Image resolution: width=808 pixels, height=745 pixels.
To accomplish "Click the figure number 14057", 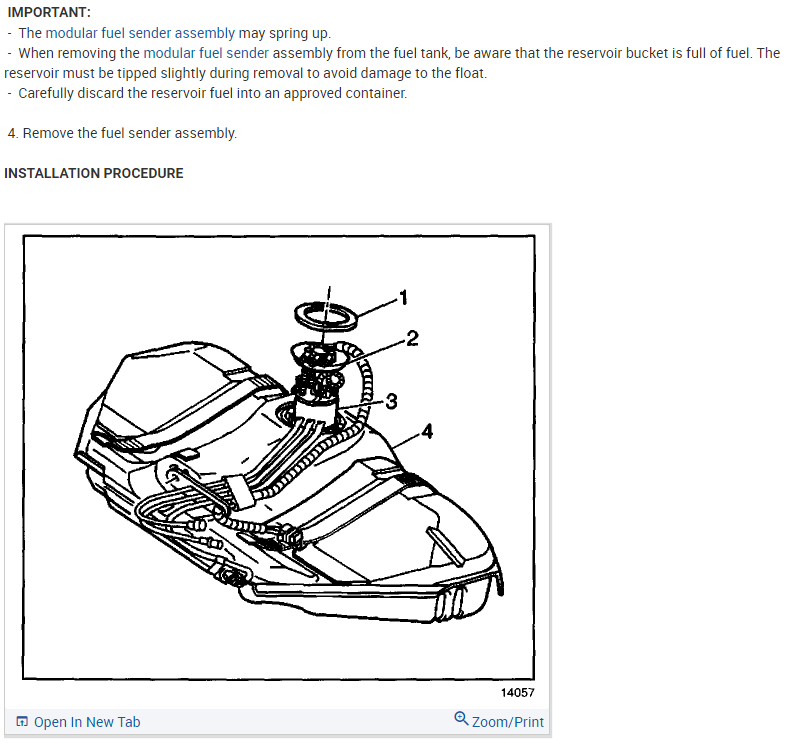I will click(517, 692).
